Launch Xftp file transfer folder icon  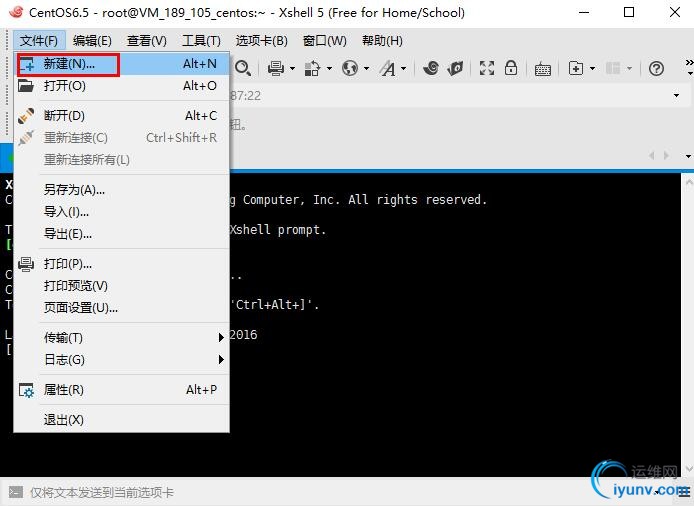(x=455, y=68)
